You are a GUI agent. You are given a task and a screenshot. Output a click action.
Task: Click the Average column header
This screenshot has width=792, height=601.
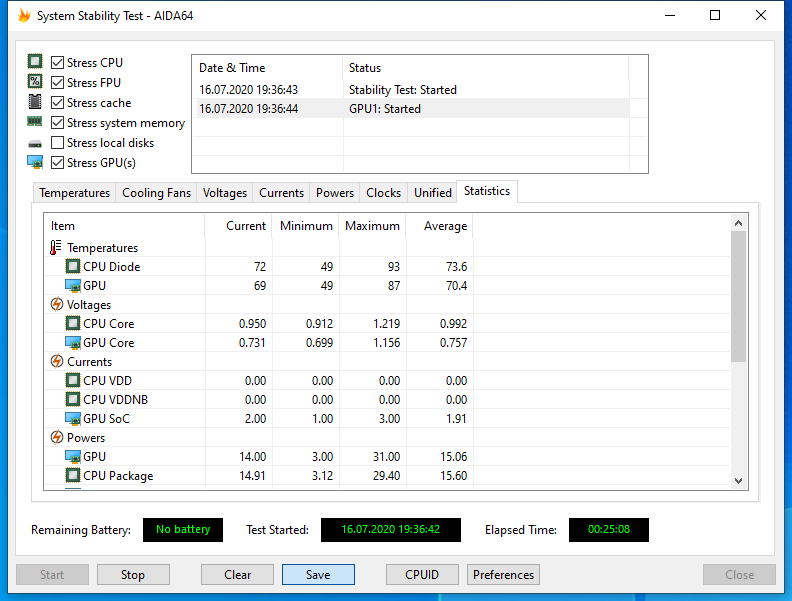point(440,226)
